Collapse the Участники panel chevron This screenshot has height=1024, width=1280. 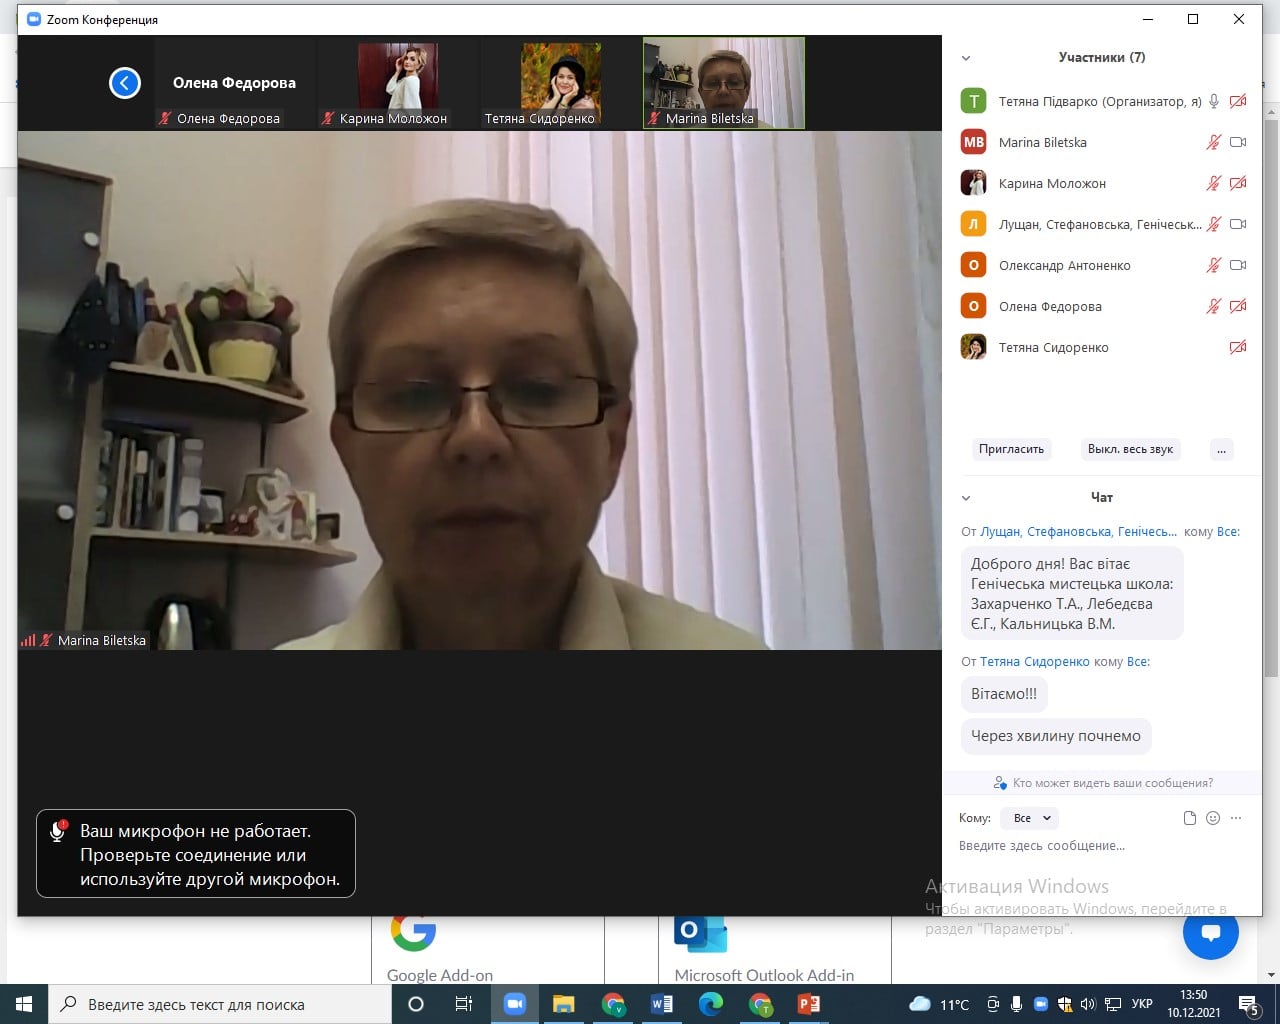966,58
